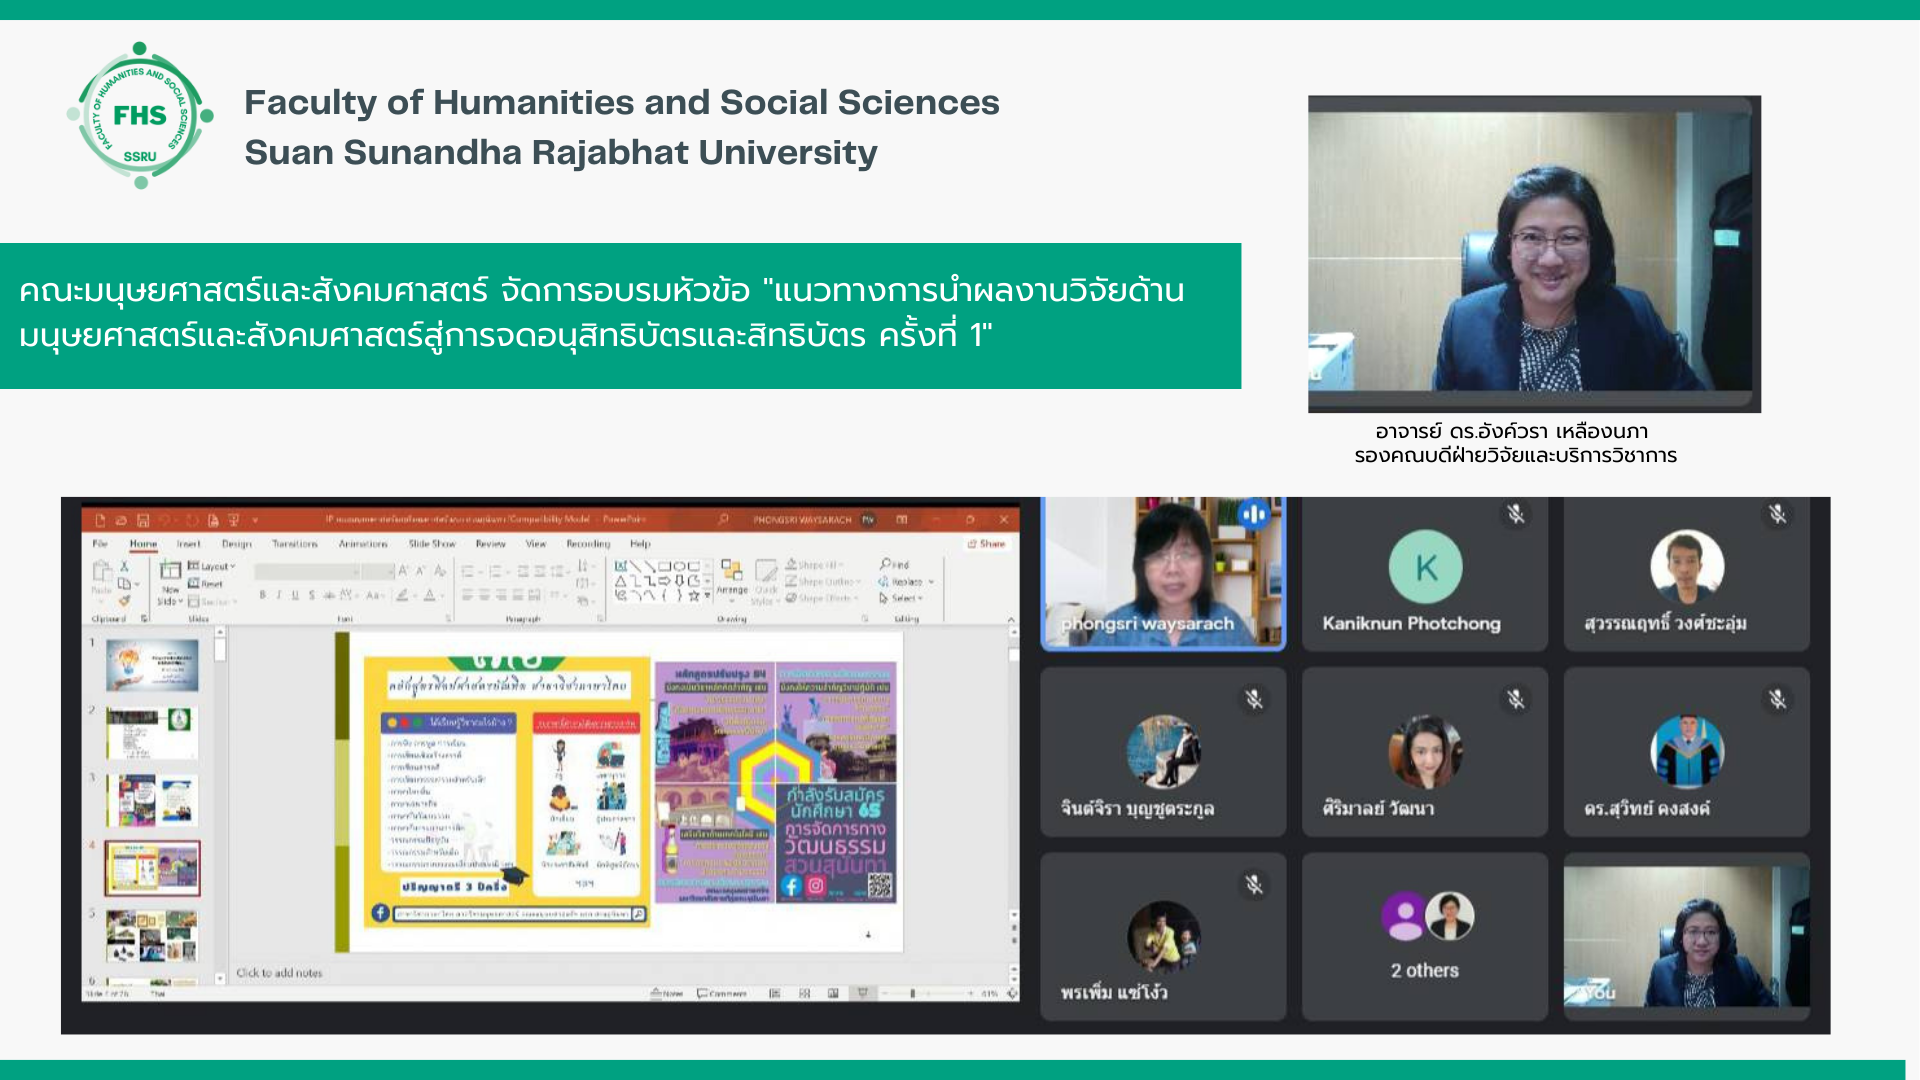1920x1080 pixels.
Task: Switch to the Animations tab
Action: [363, 544]
